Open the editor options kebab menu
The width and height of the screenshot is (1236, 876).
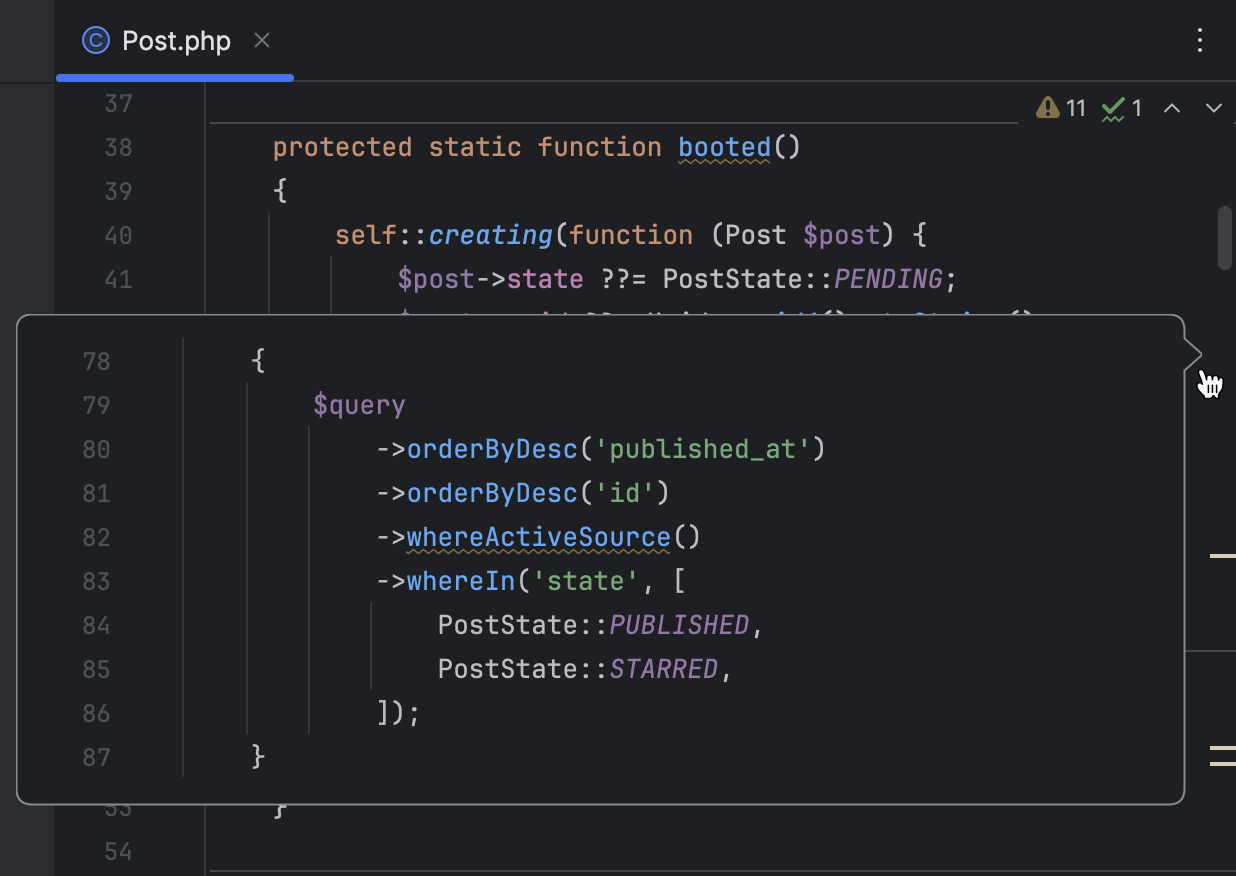coord(1199,40)
